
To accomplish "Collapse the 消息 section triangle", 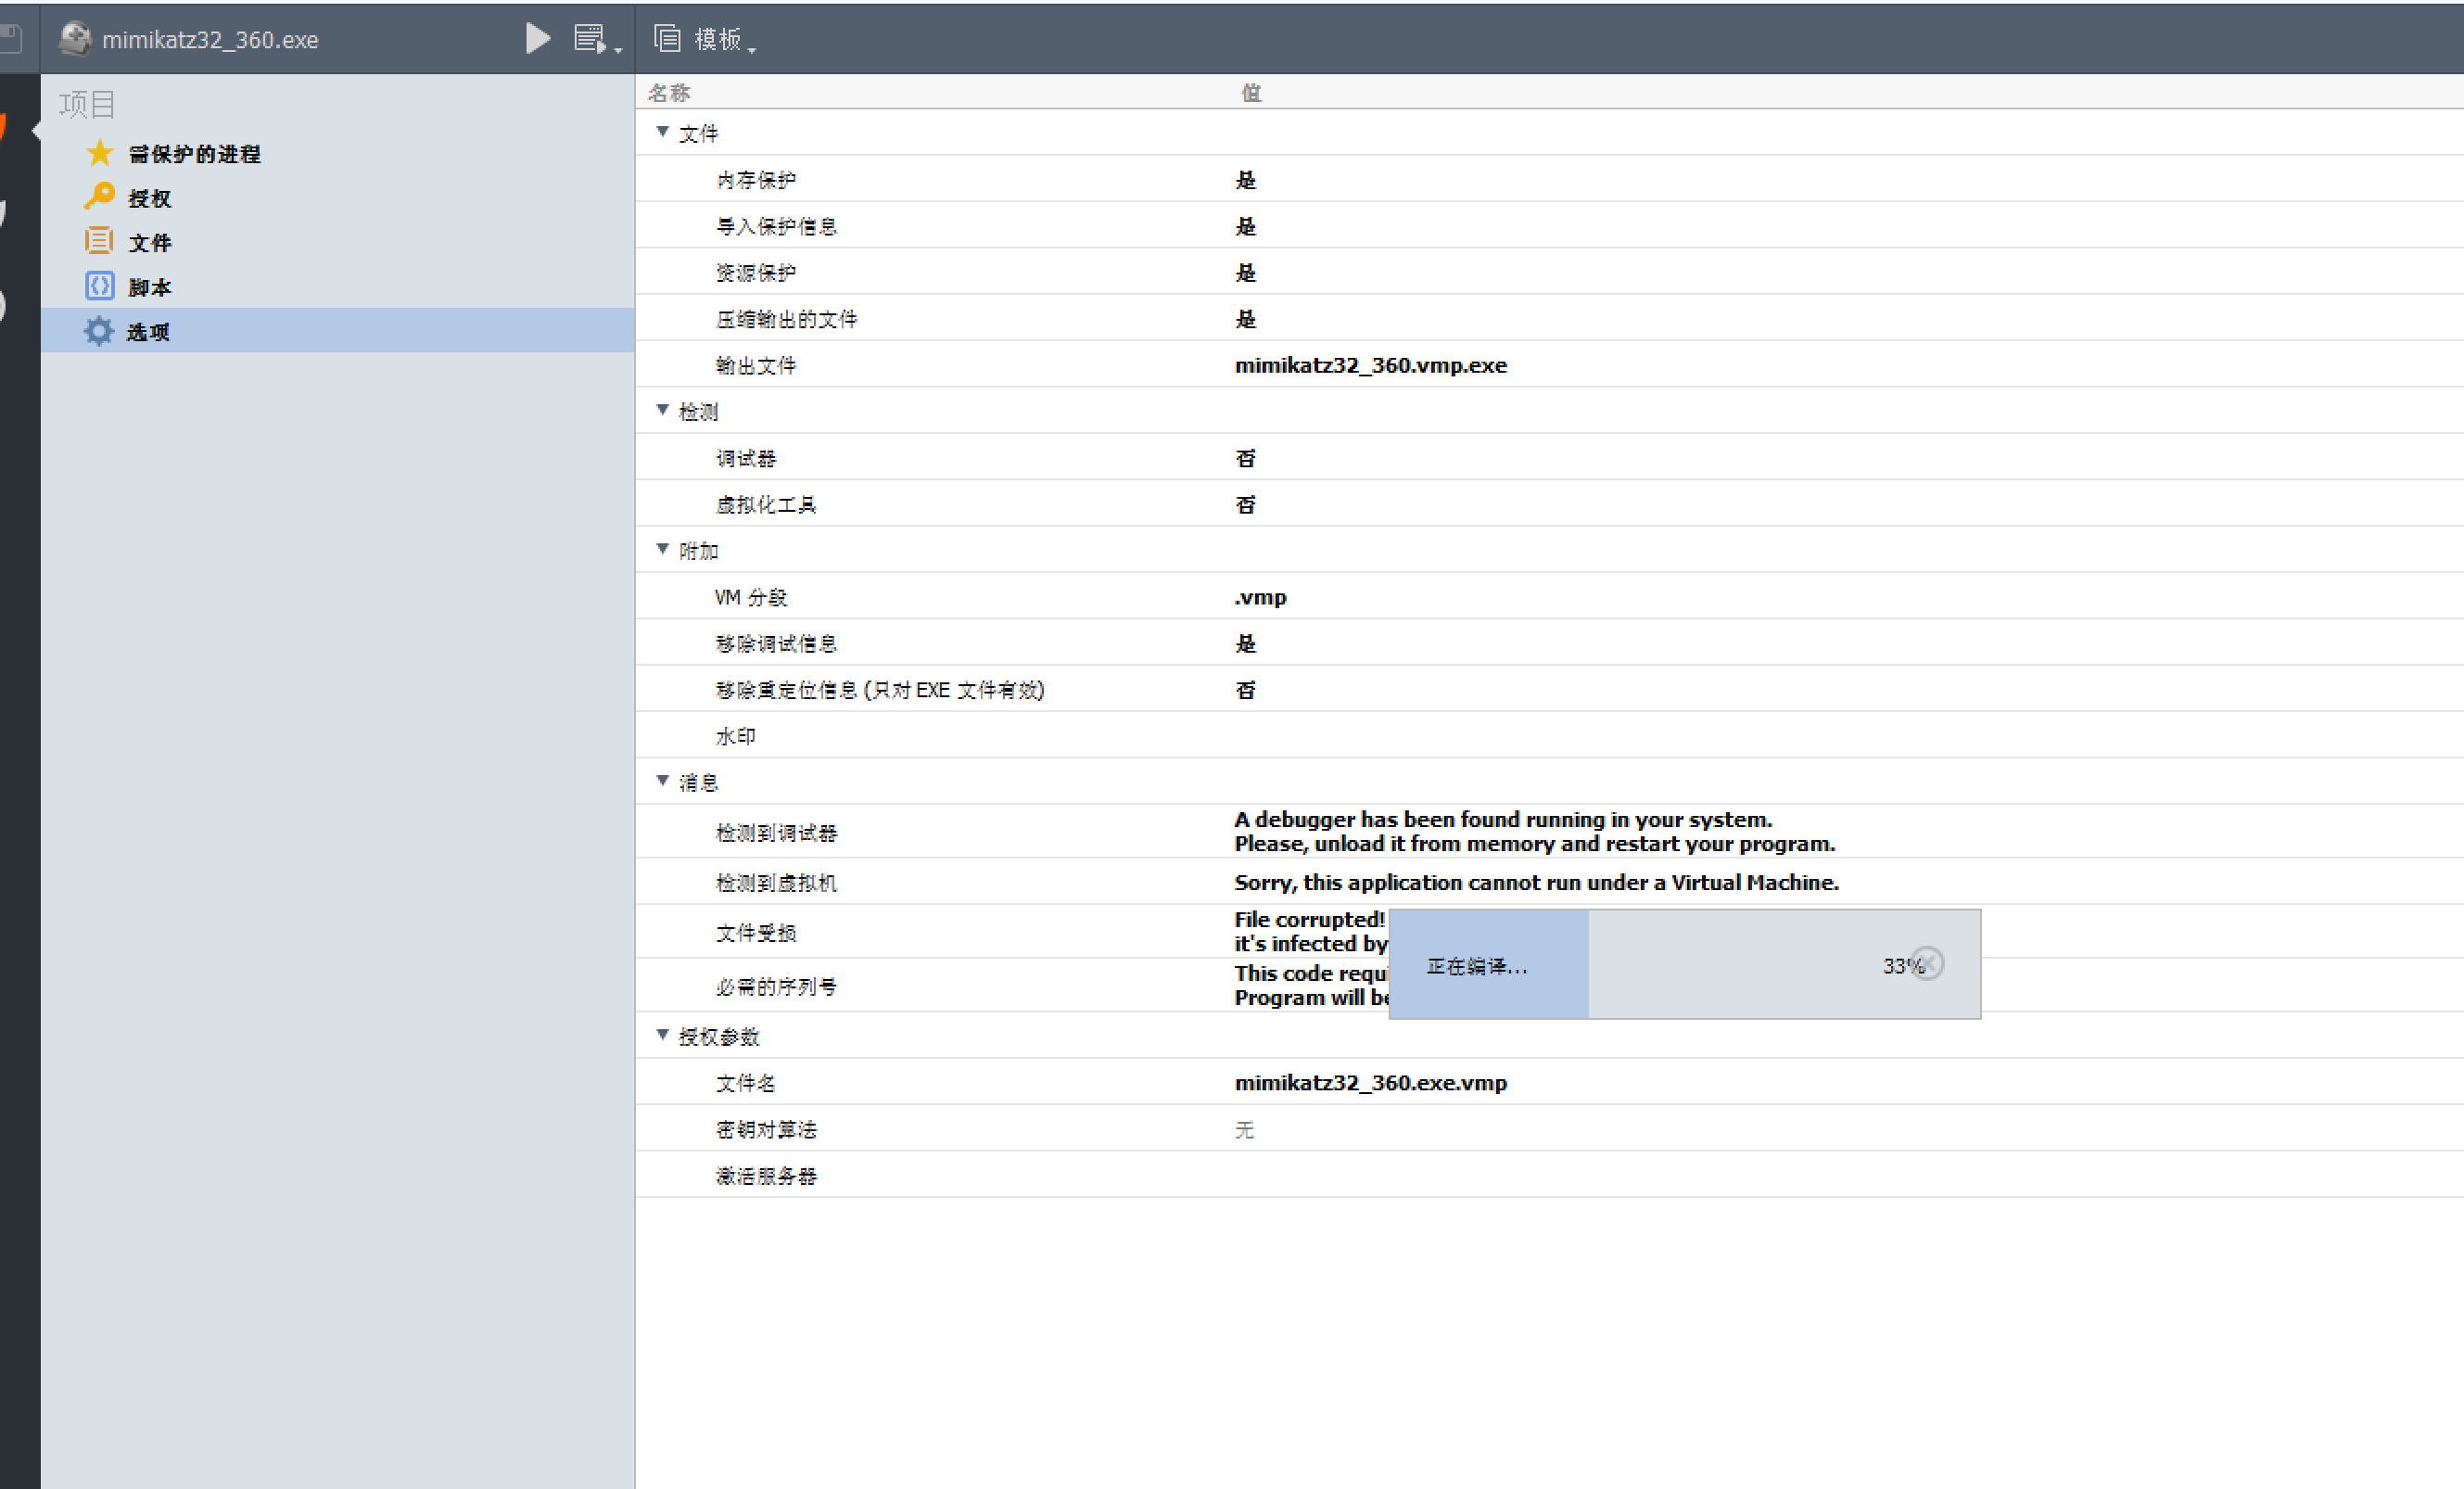I will pos(662,781).
